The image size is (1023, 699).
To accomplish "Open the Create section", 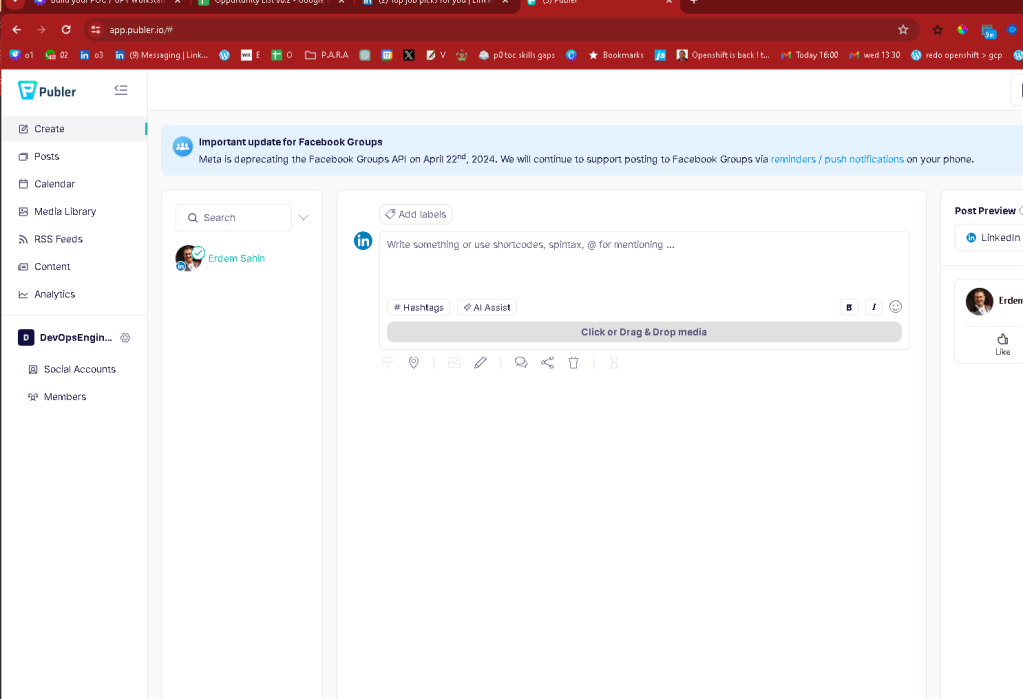I will pos(73,129).
